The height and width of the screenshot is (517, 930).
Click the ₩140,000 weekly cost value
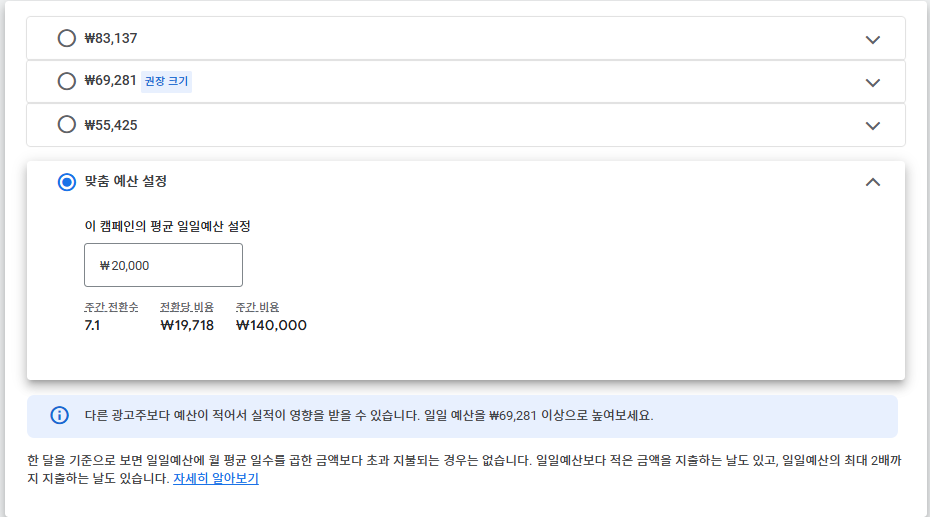point(271,325)
